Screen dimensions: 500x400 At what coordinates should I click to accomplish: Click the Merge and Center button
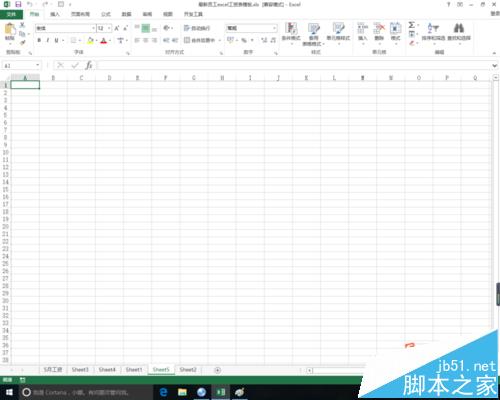point(200,40)
